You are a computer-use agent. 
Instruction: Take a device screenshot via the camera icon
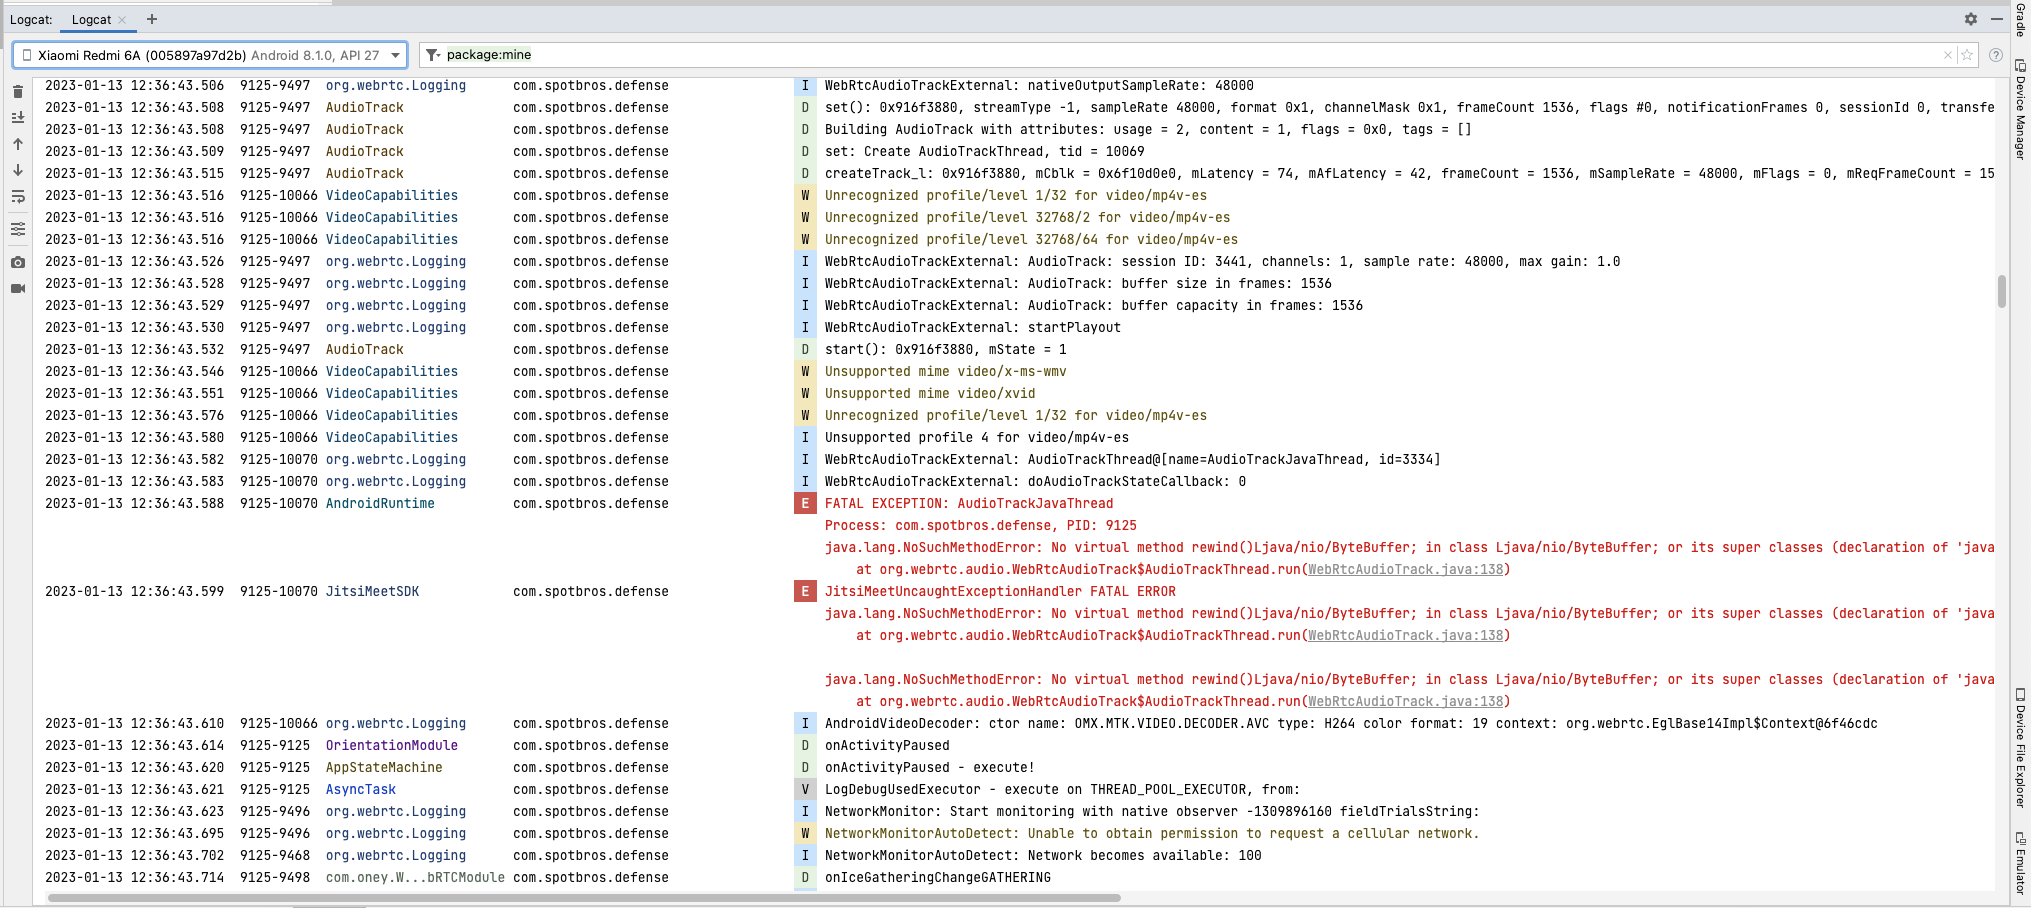tap(18, 261)
